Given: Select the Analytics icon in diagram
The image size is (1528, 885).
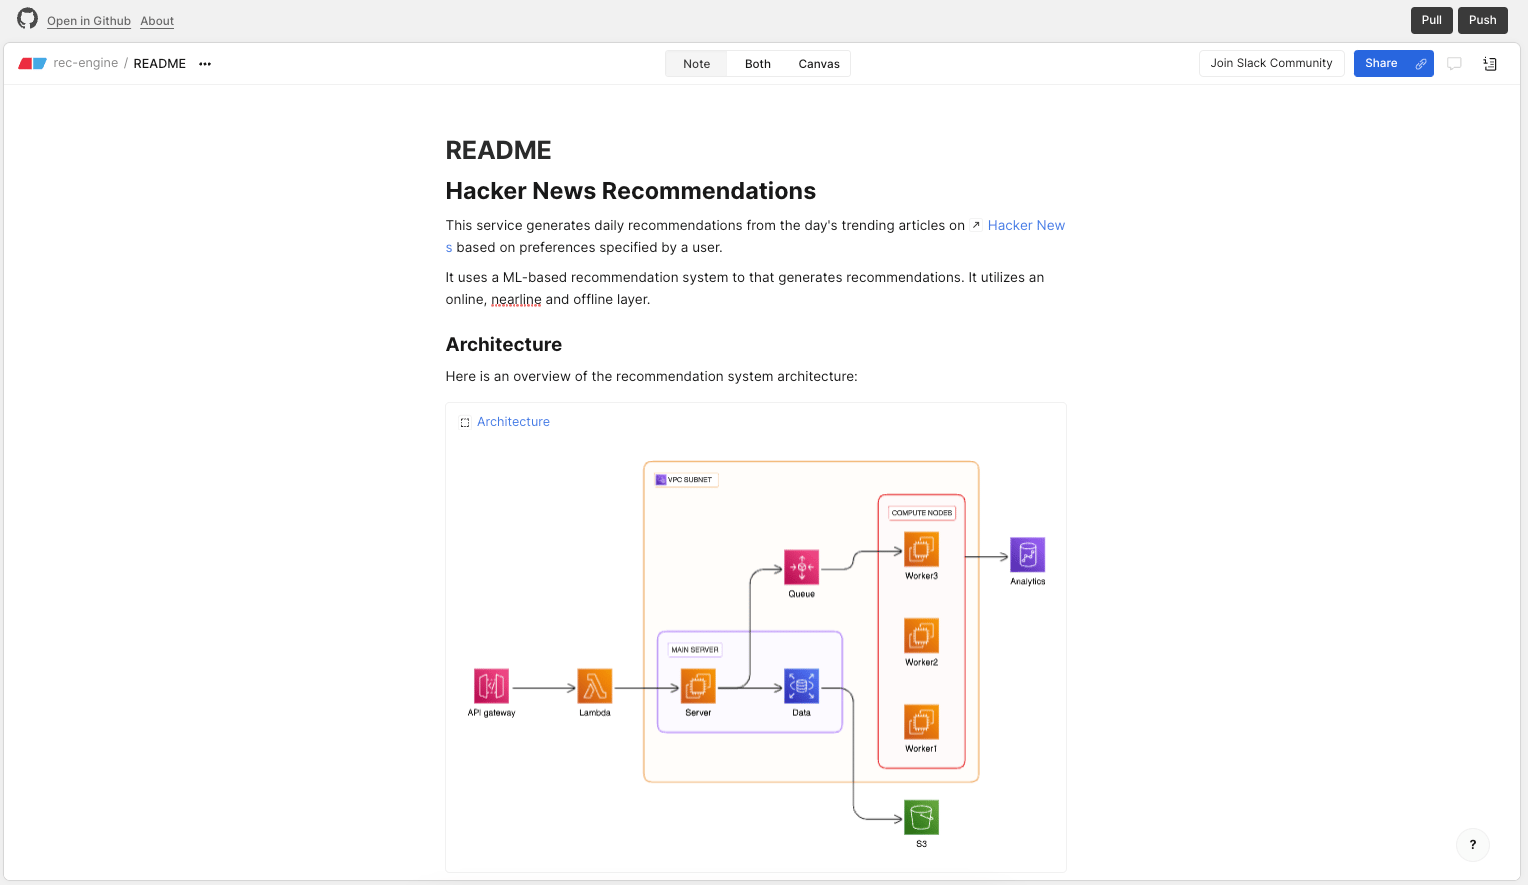Looking at the screenshot, I should coord(1028,555).
